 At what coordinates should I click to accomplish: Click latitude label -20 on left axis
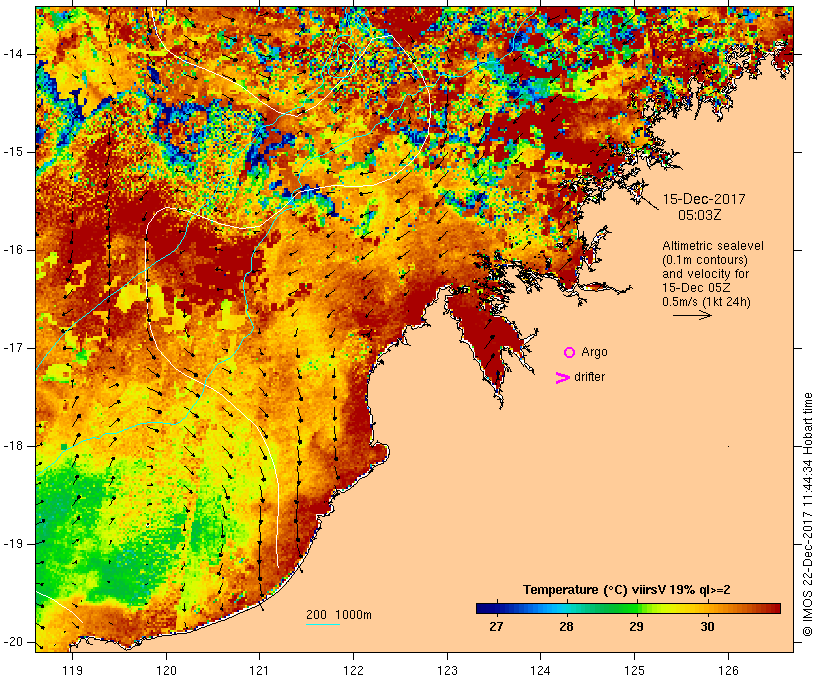[x=13, y=642]
